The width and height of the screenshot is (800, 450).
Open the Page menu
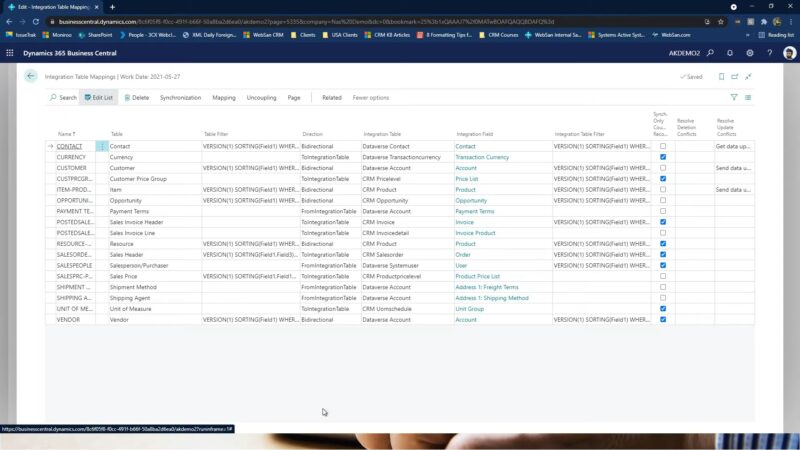pyautogui.click(x=294, y=97)
